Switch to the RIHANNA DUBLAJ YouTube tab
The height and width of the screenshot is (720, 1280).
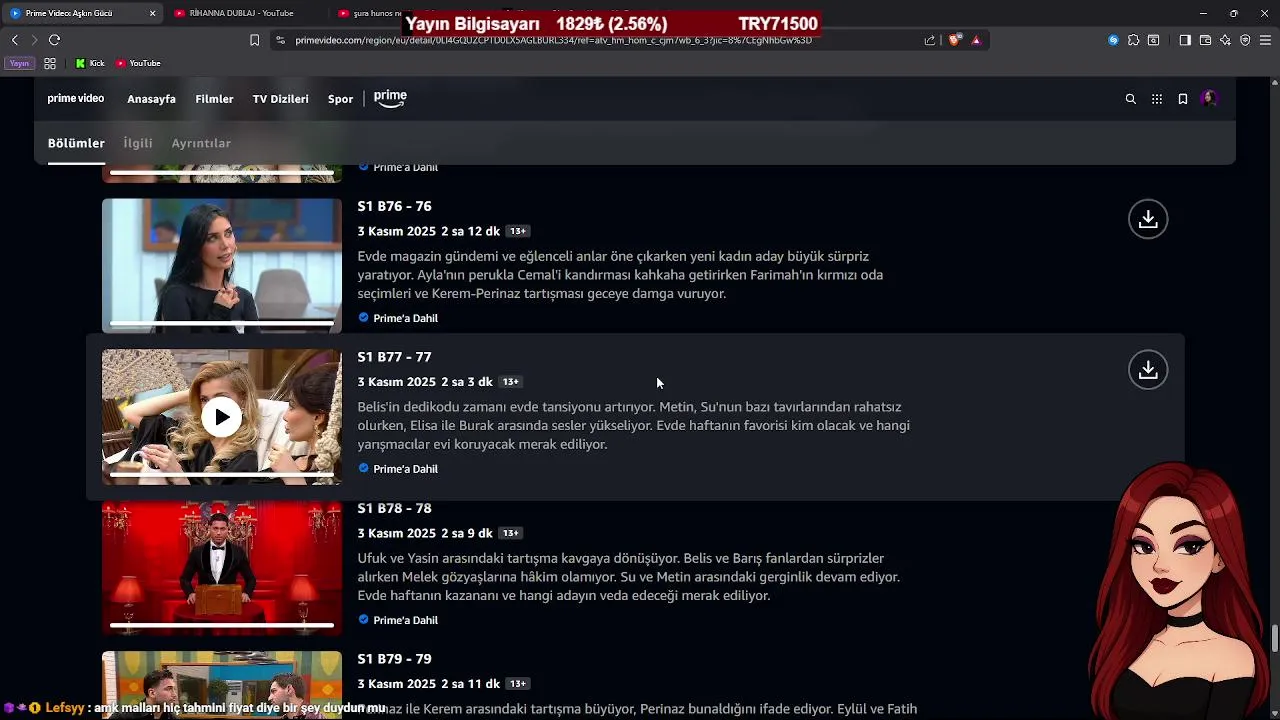(x=240, y=13)
